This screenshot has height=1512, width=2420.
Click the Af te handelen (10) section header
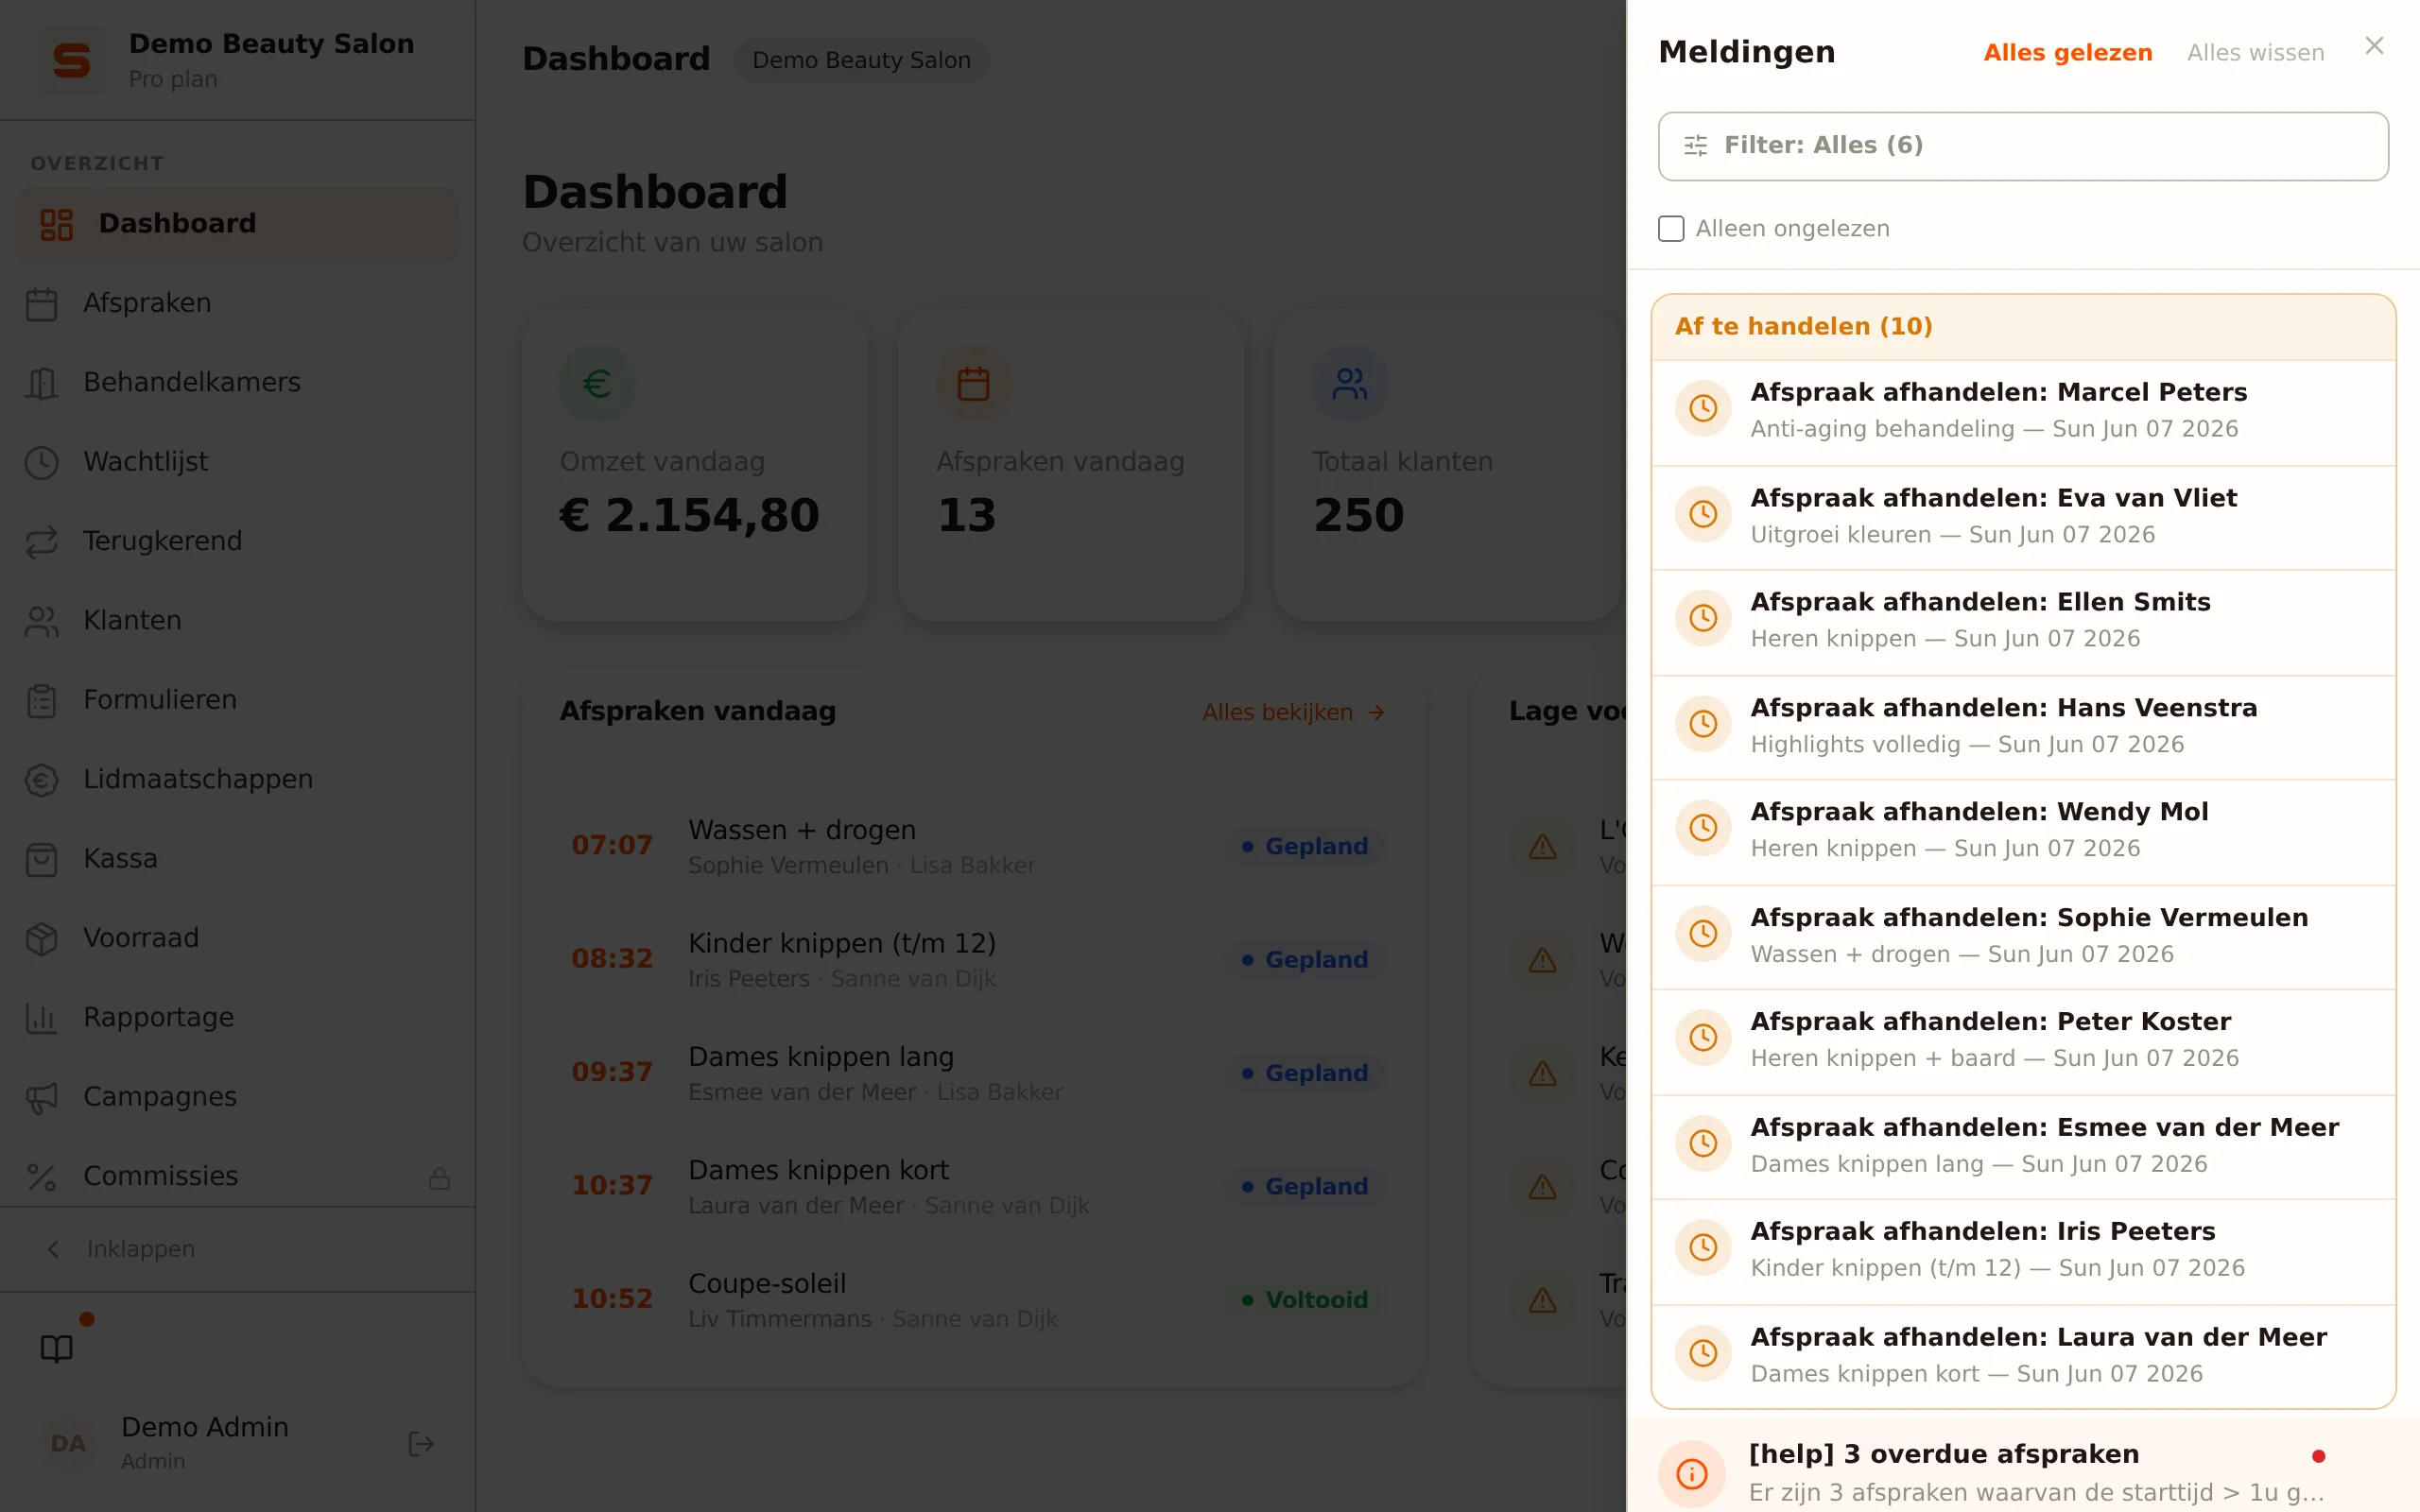(x=2023, y=327)
